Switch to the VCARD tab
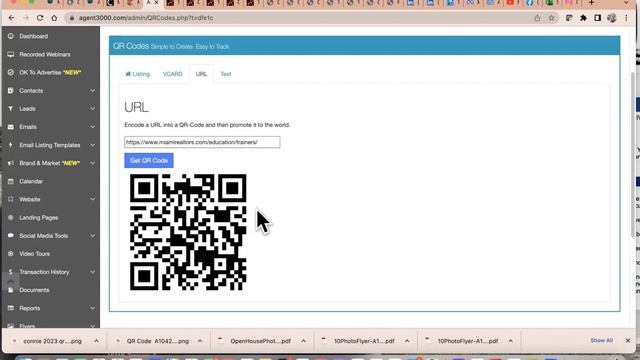This screenshot has width=640, height=360. 172,74
